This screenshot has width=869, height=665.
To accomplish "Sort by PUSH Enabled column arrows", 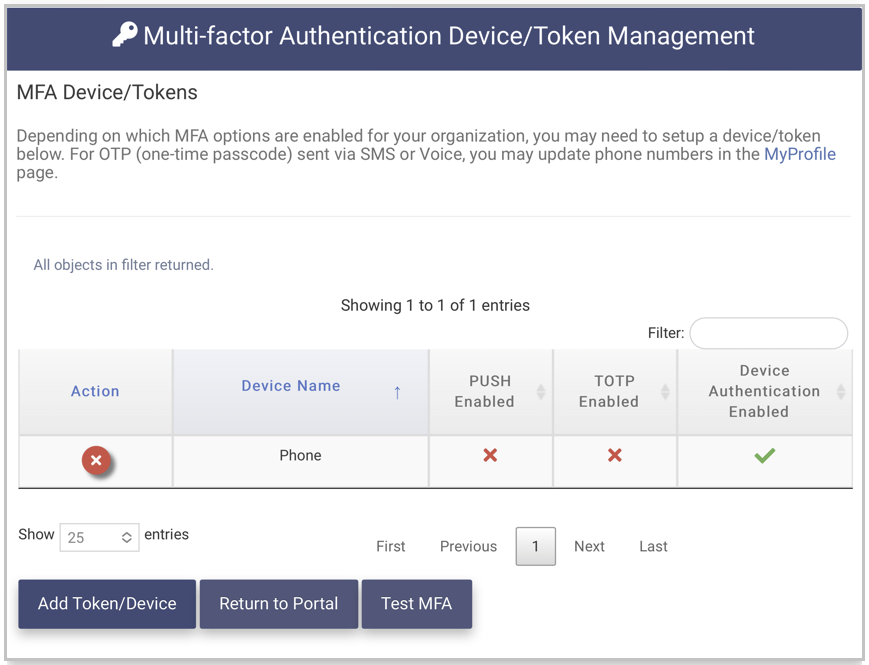I will coord(540,392).
